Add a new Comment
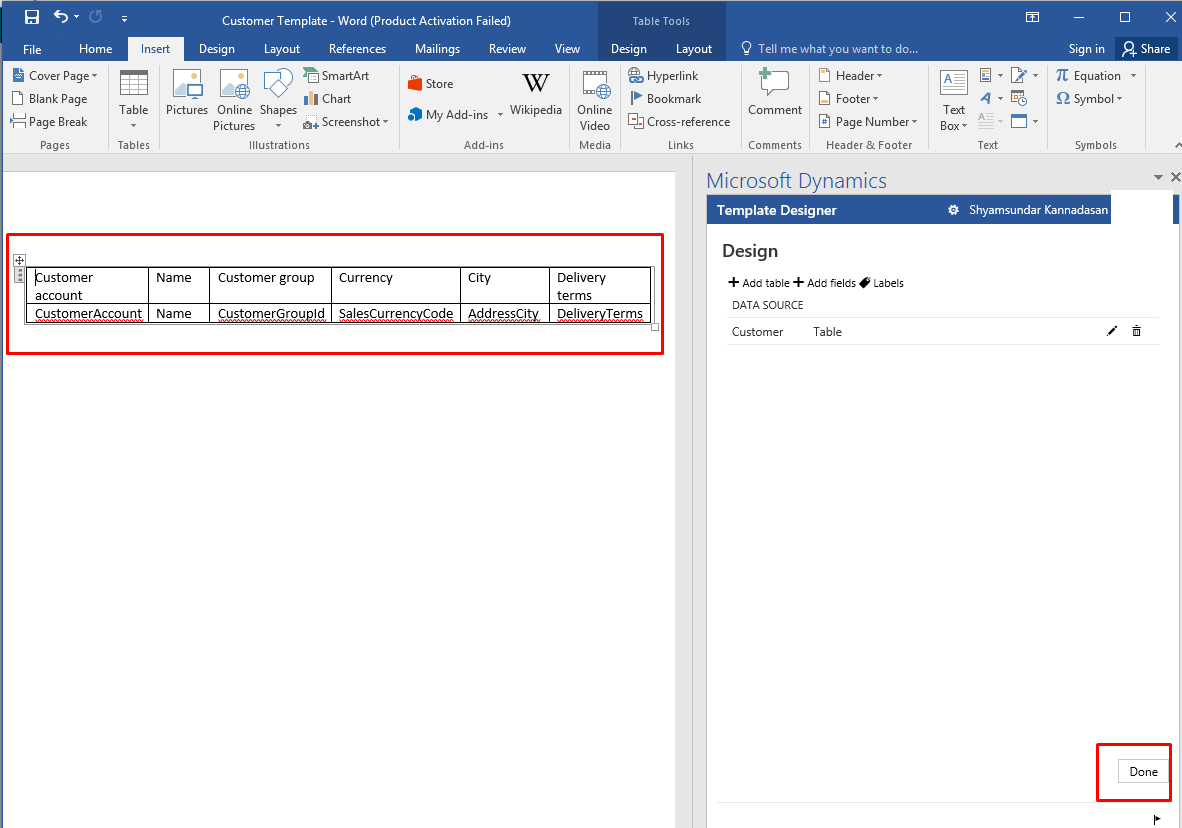The width and height of the screenshot is (1182, 828). click(775, 94)
